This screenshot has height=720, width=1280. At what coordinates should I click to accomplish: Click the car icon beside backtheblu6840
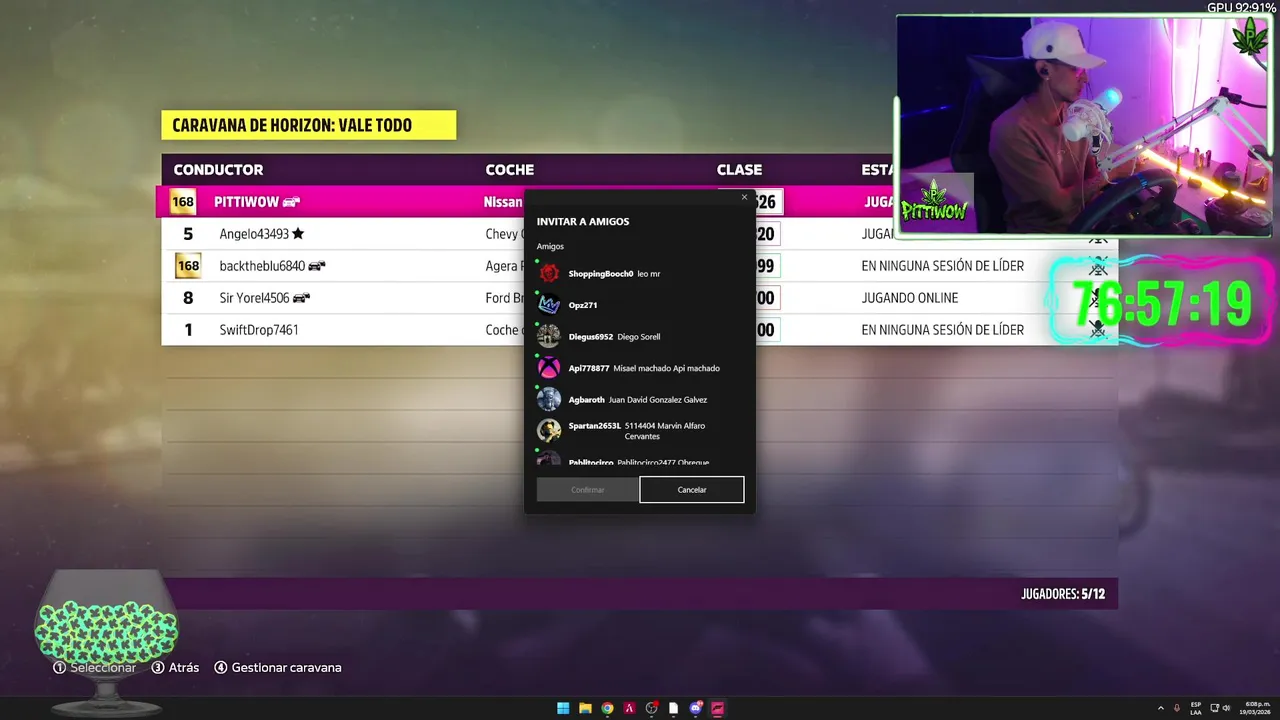tap(316, 266)
